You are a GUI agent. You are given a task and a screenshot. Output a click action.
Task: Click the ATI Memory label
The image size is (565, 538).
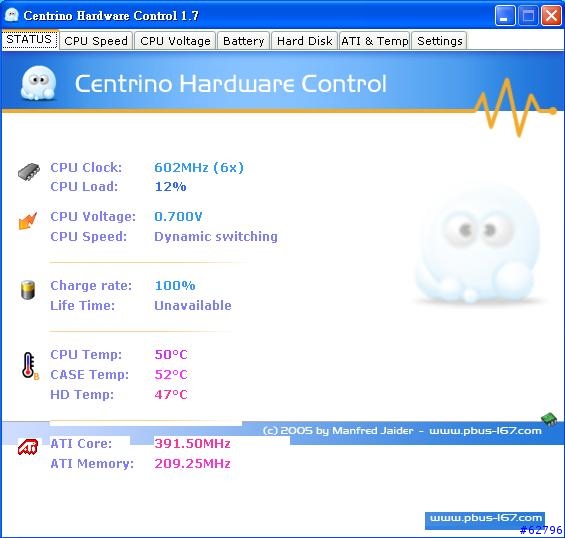(x=92, y=463)
